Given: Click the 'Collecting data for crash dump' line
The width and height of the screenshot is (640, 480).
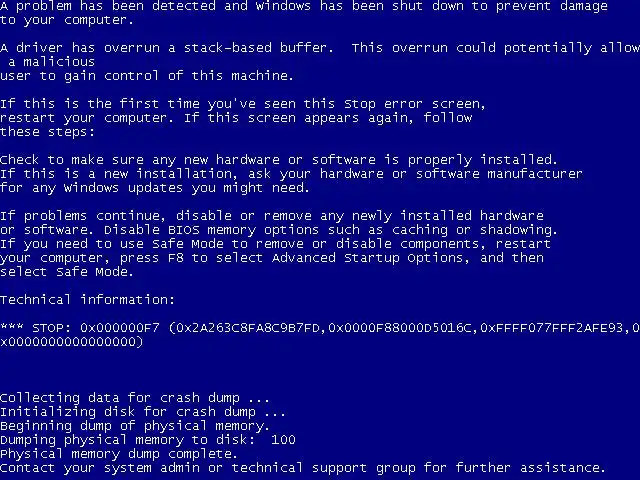Looking at the screenshot, I should (135, 398).
